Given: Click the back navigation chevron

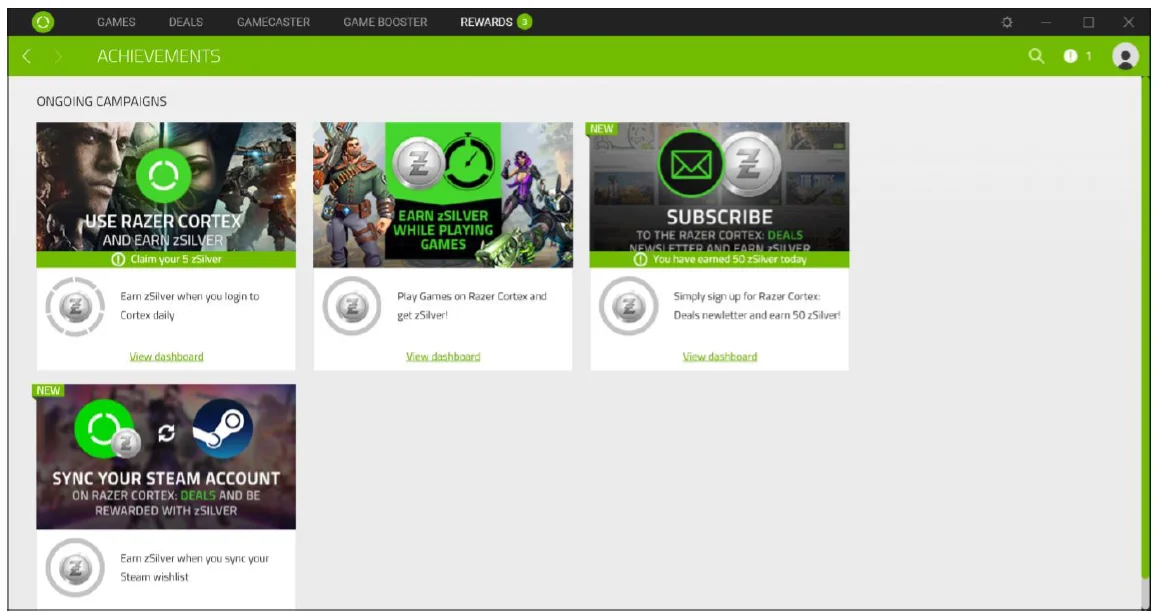Looking at the screenshot, I should coord(24,56).
